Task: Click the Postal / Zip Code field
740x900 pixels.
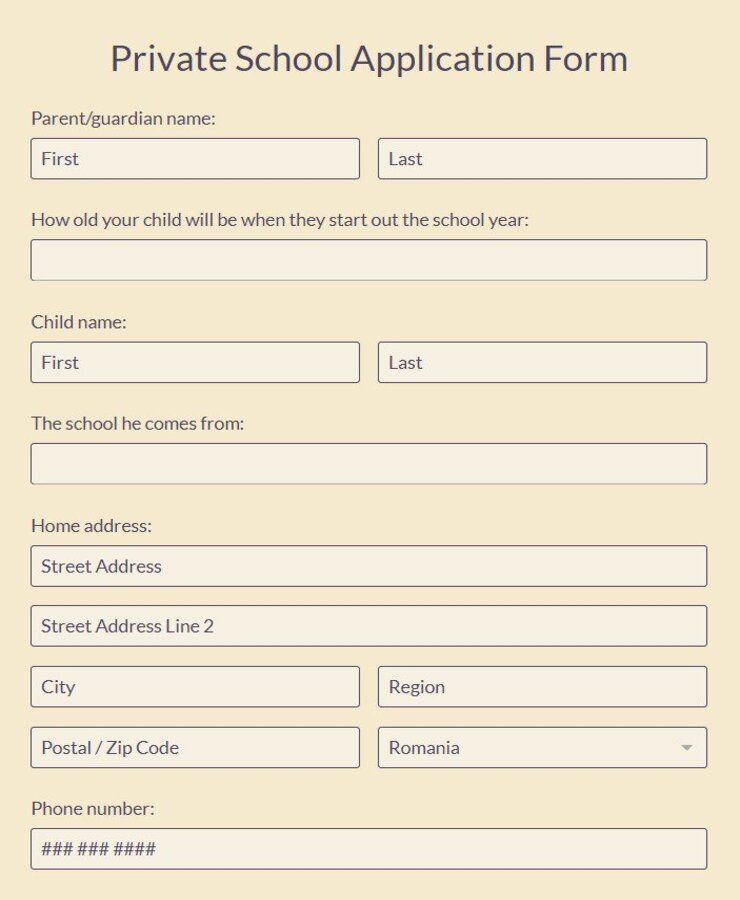Action: tap(195, 747)
